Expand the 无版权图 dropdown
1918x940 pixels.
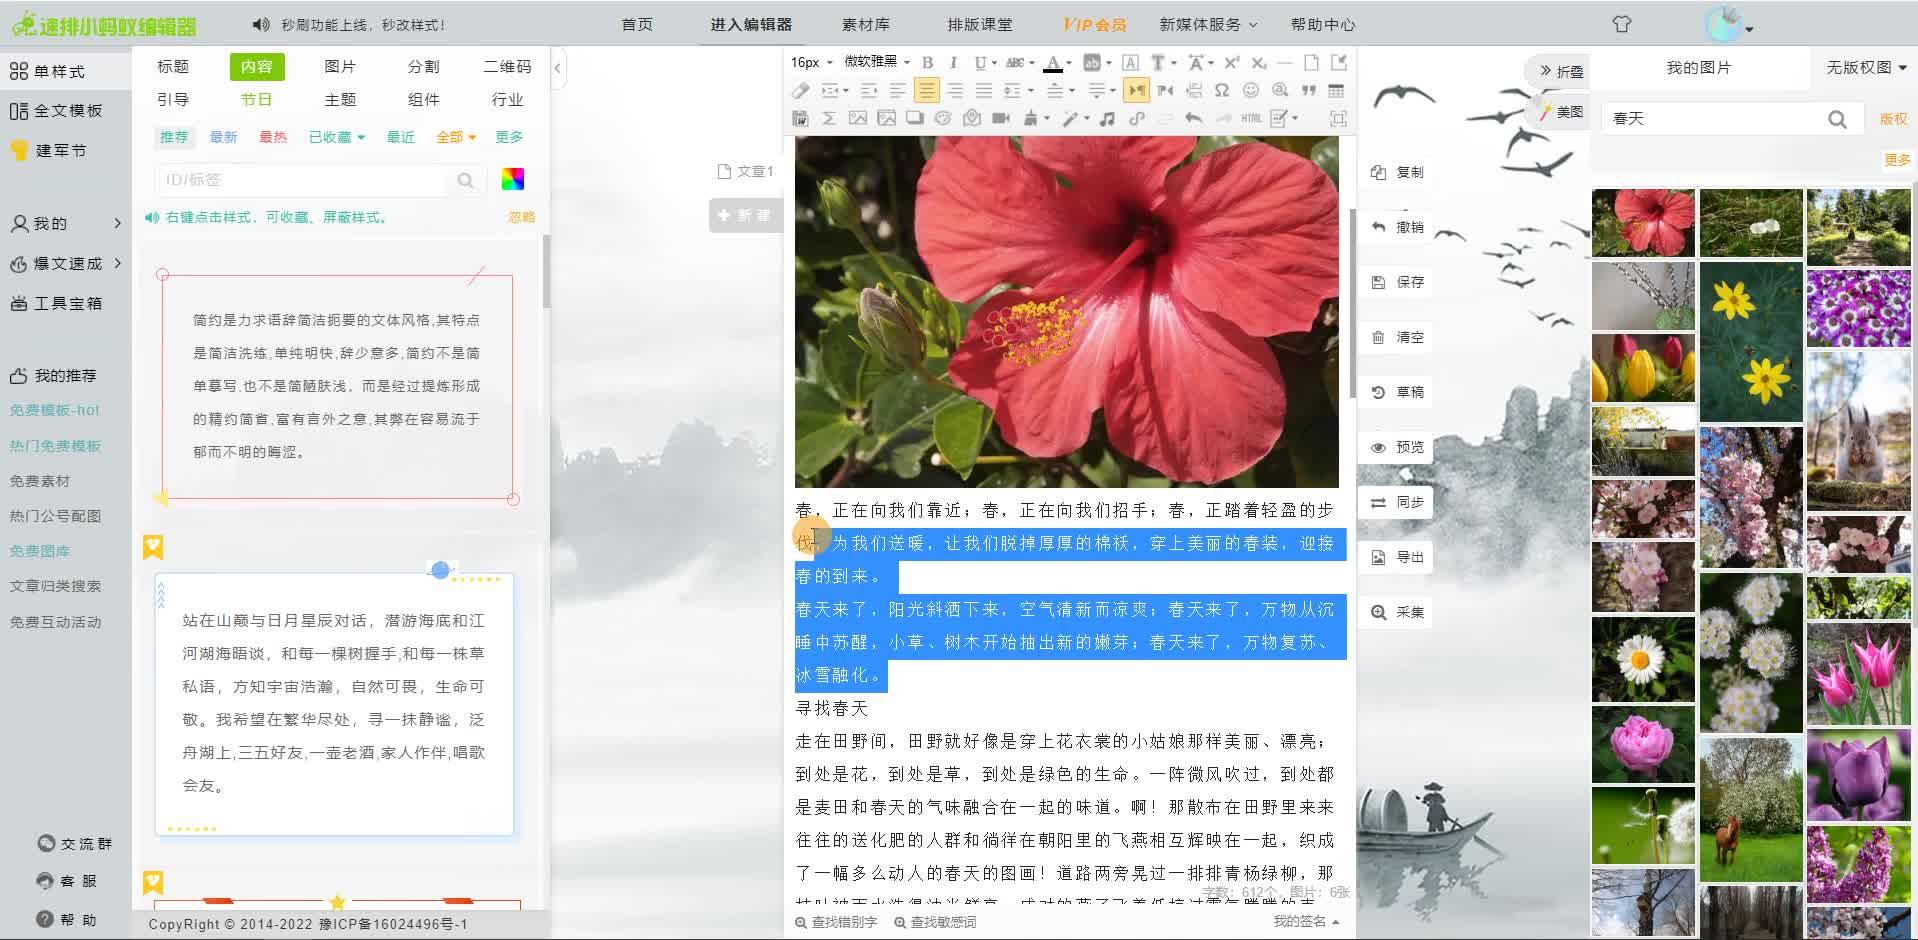pos(1866,68)
